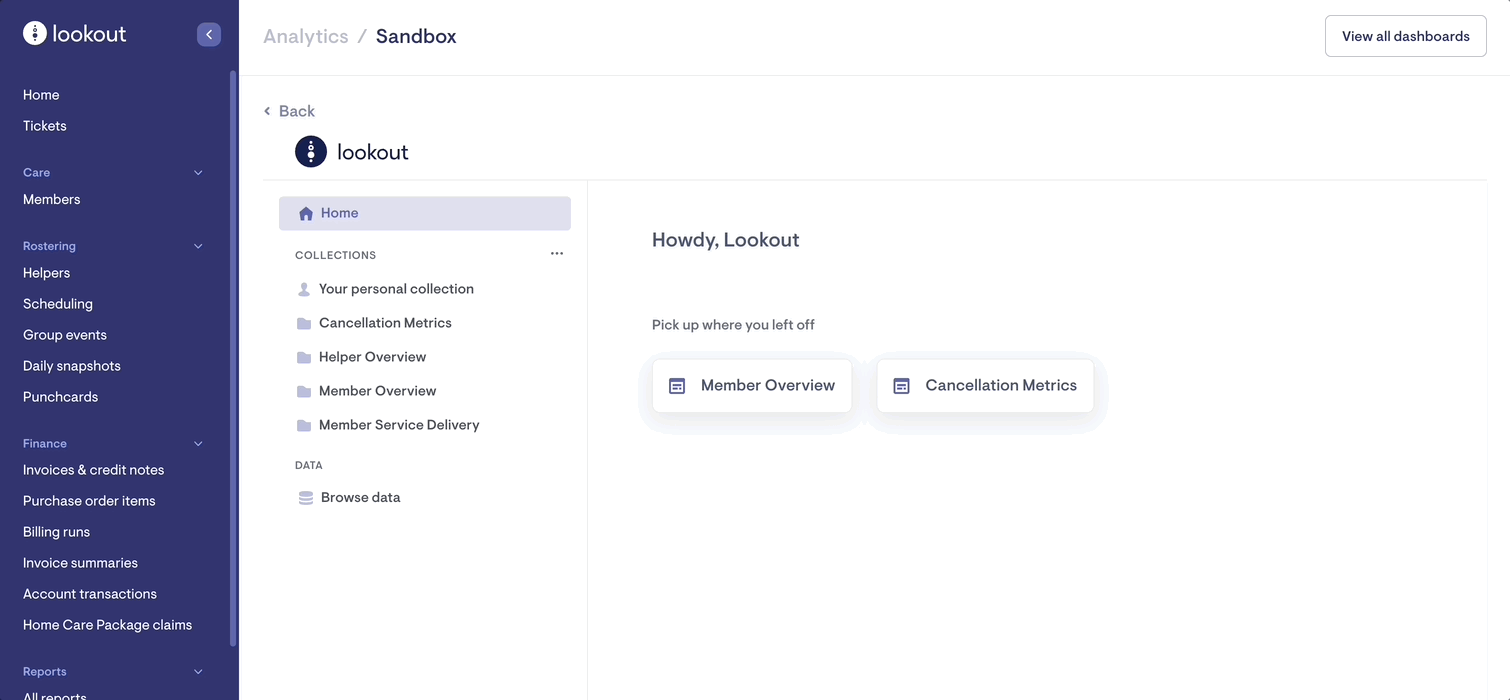Click the Analytics breadcrumb link
1510x700 pixels.
(x=306, y=36)
